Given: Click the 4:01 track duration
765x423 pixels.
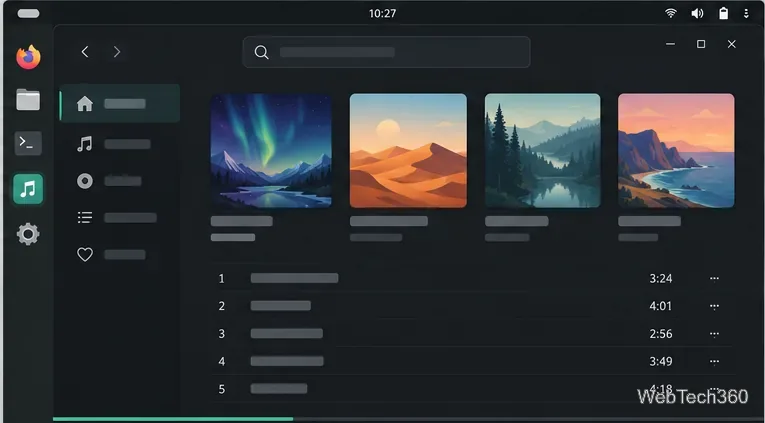Looking at the screenshot, I should tap(661, 306).
